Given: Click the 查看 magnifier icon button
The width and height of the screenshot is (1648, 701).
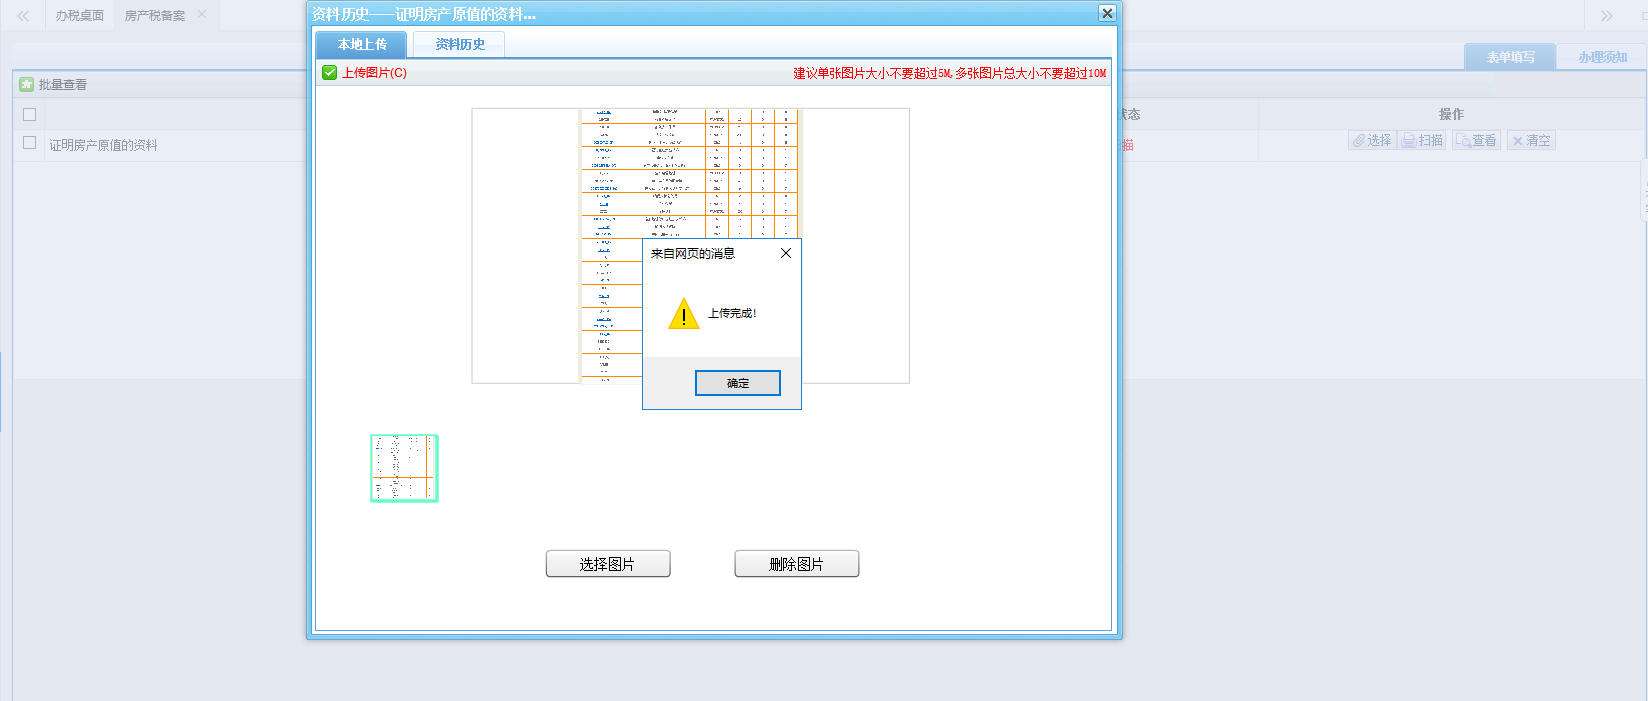Looking at the screenshot, I should tap(1476, 141).
